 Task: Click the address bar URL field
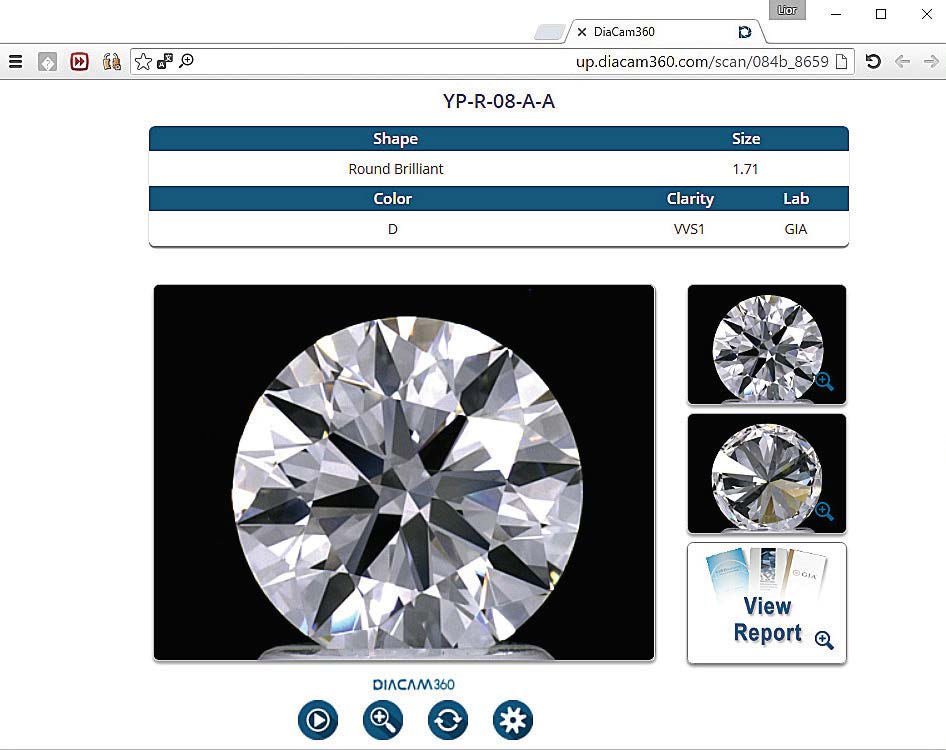pos(500,62)
